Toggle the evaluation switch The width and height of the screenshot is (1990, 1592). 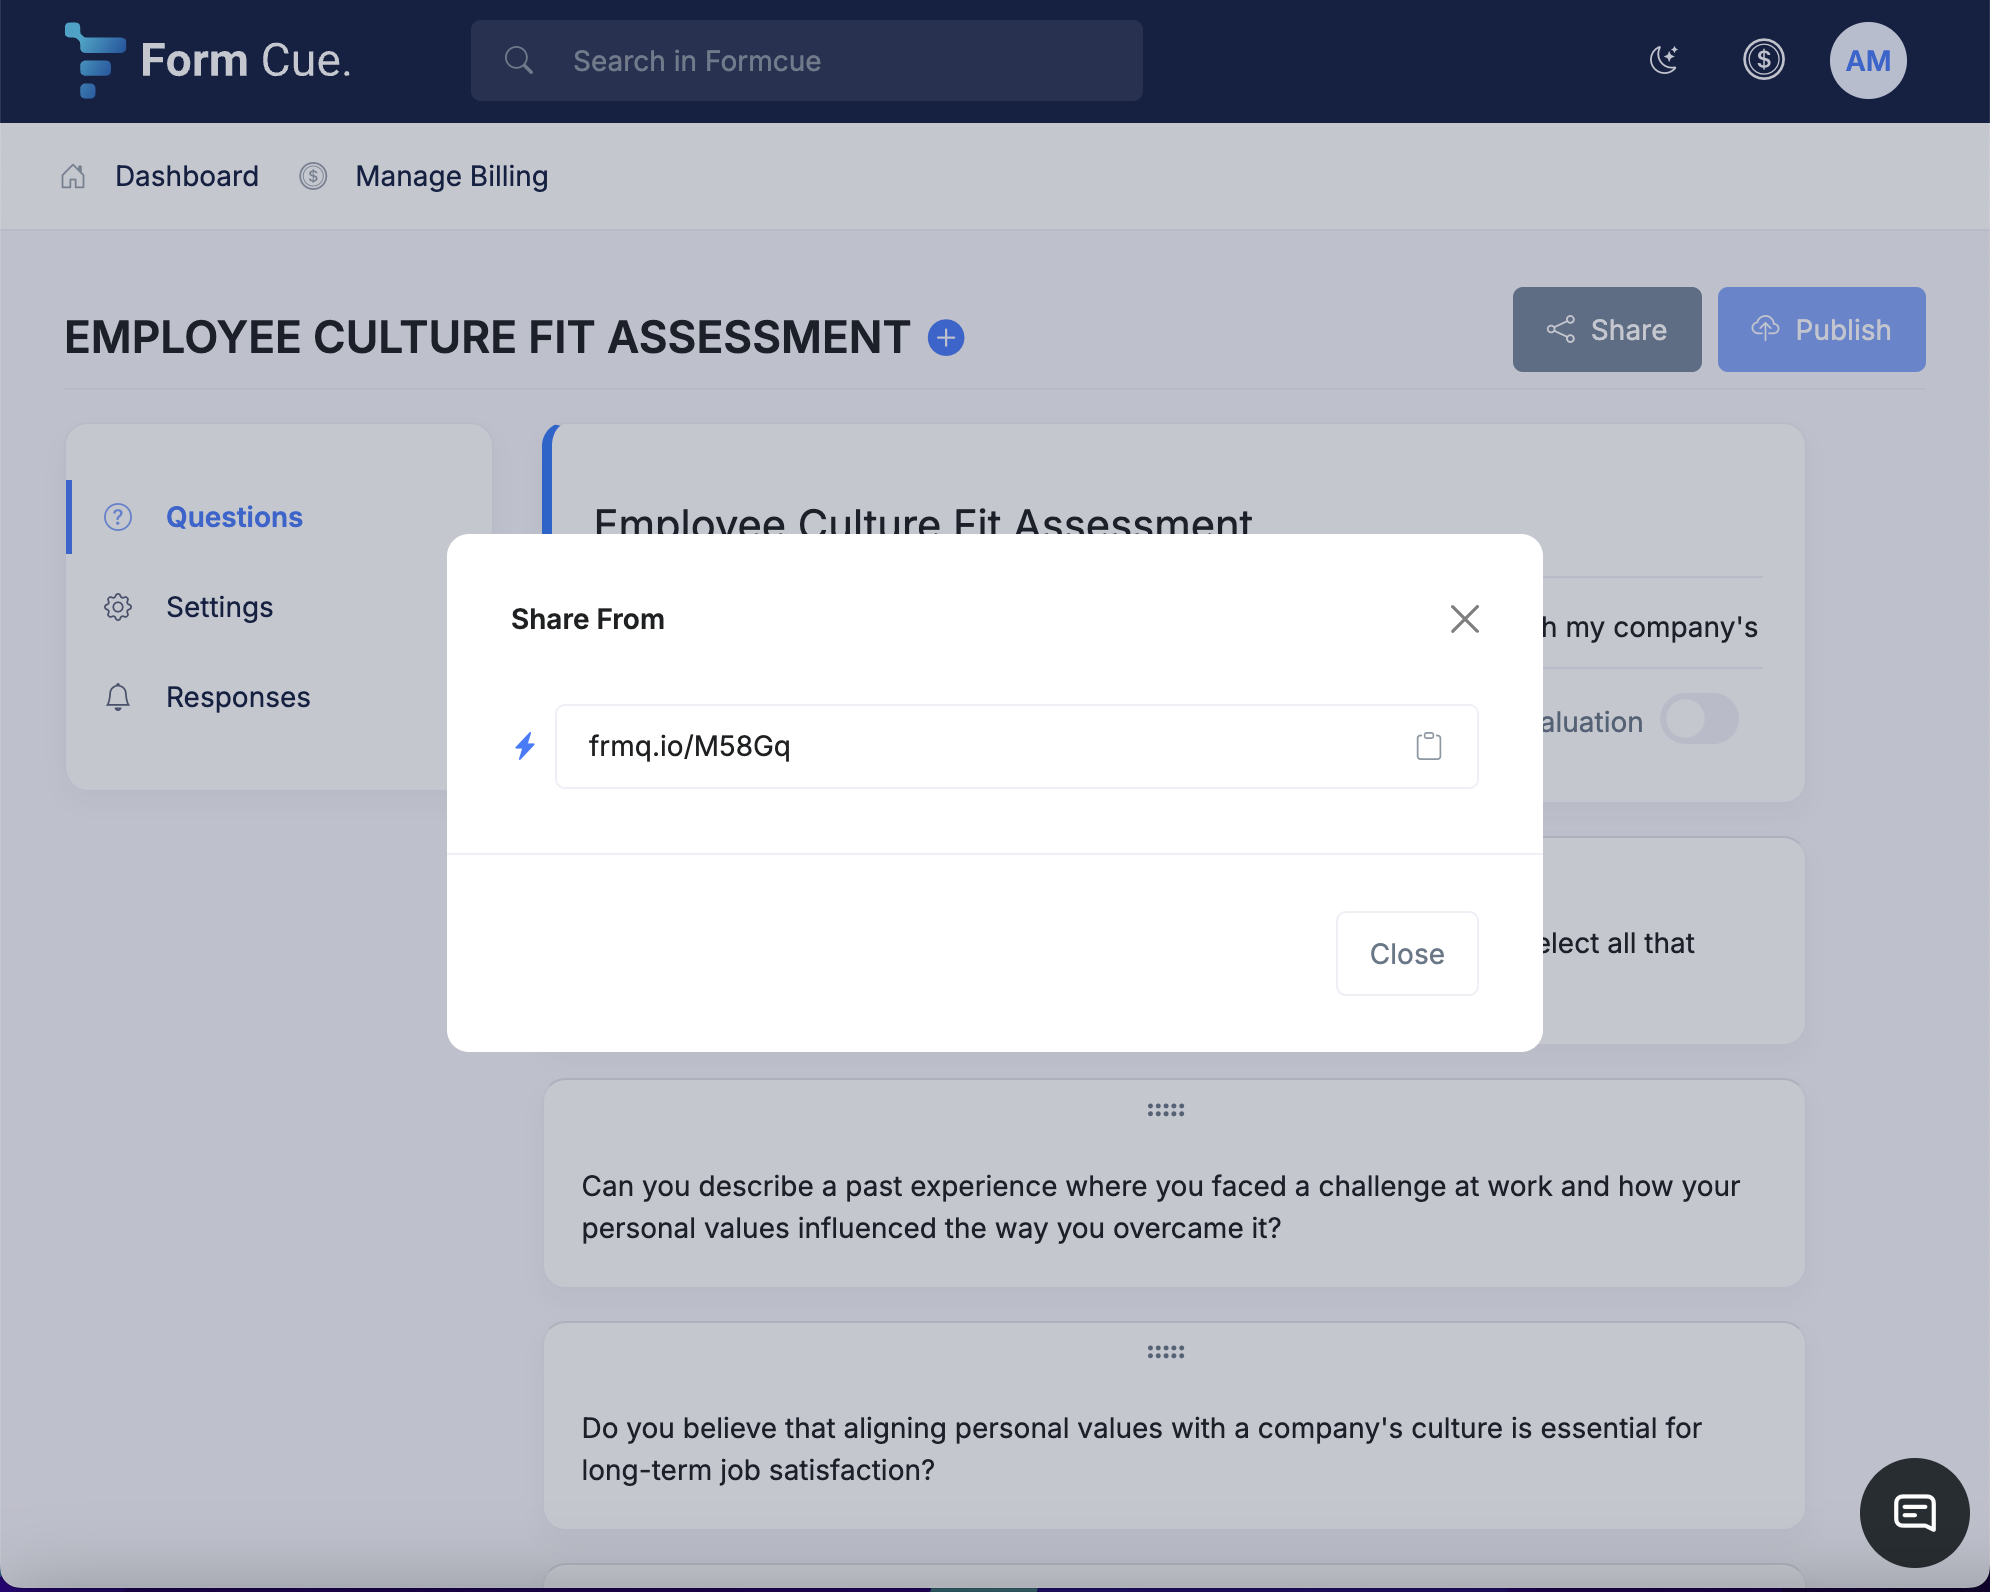pyautogui.click(x=1699, y=720)
